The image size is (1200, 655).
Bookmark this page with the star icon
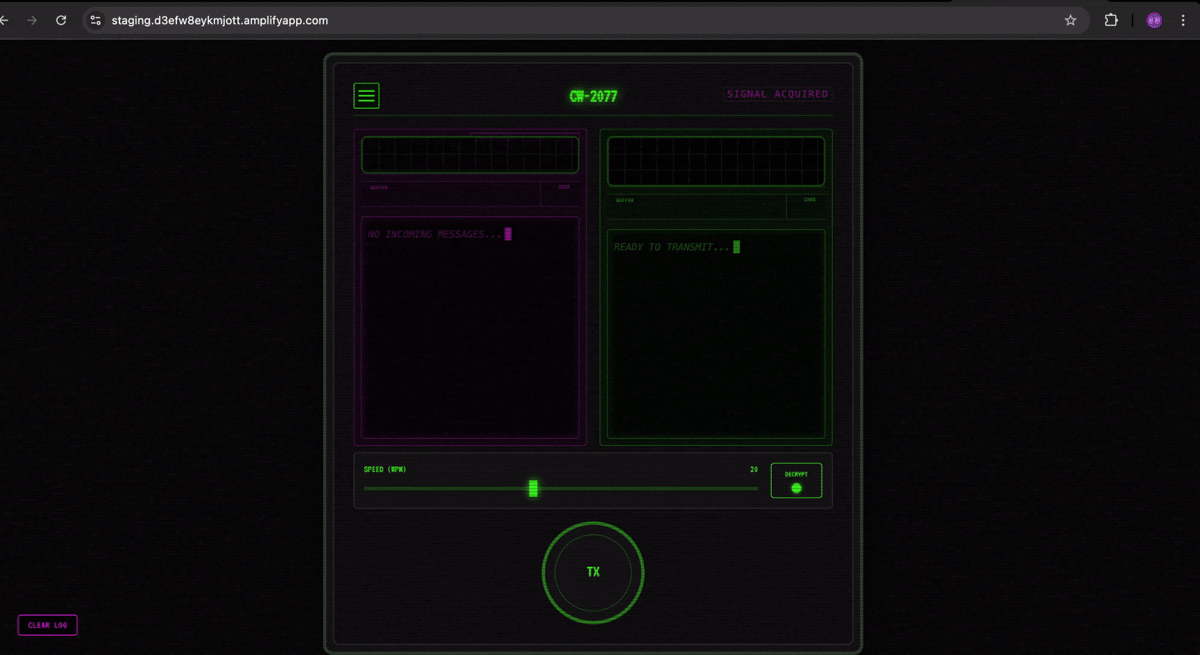pyautogui.click(x=1070, y=20)
